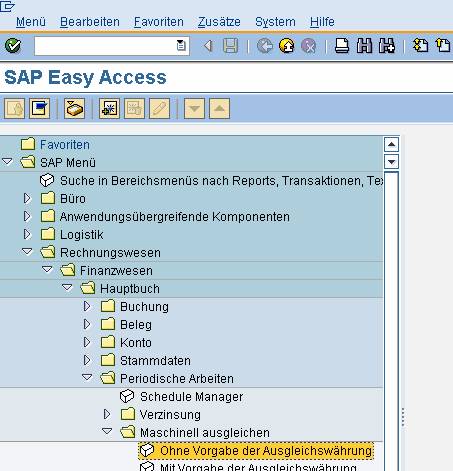
Task: Collapse the Finanzwesen node triangle
Action: point(47,270)
